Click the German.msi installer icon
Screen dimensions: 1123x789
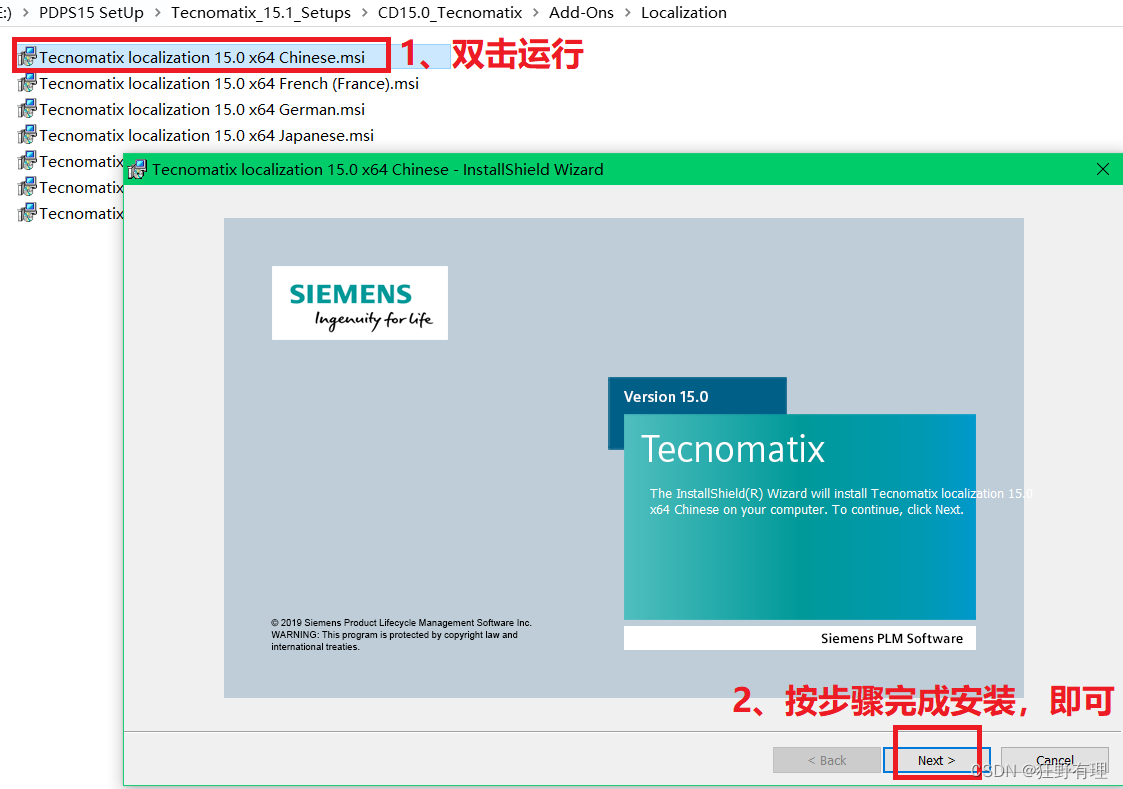pos(27,110)
